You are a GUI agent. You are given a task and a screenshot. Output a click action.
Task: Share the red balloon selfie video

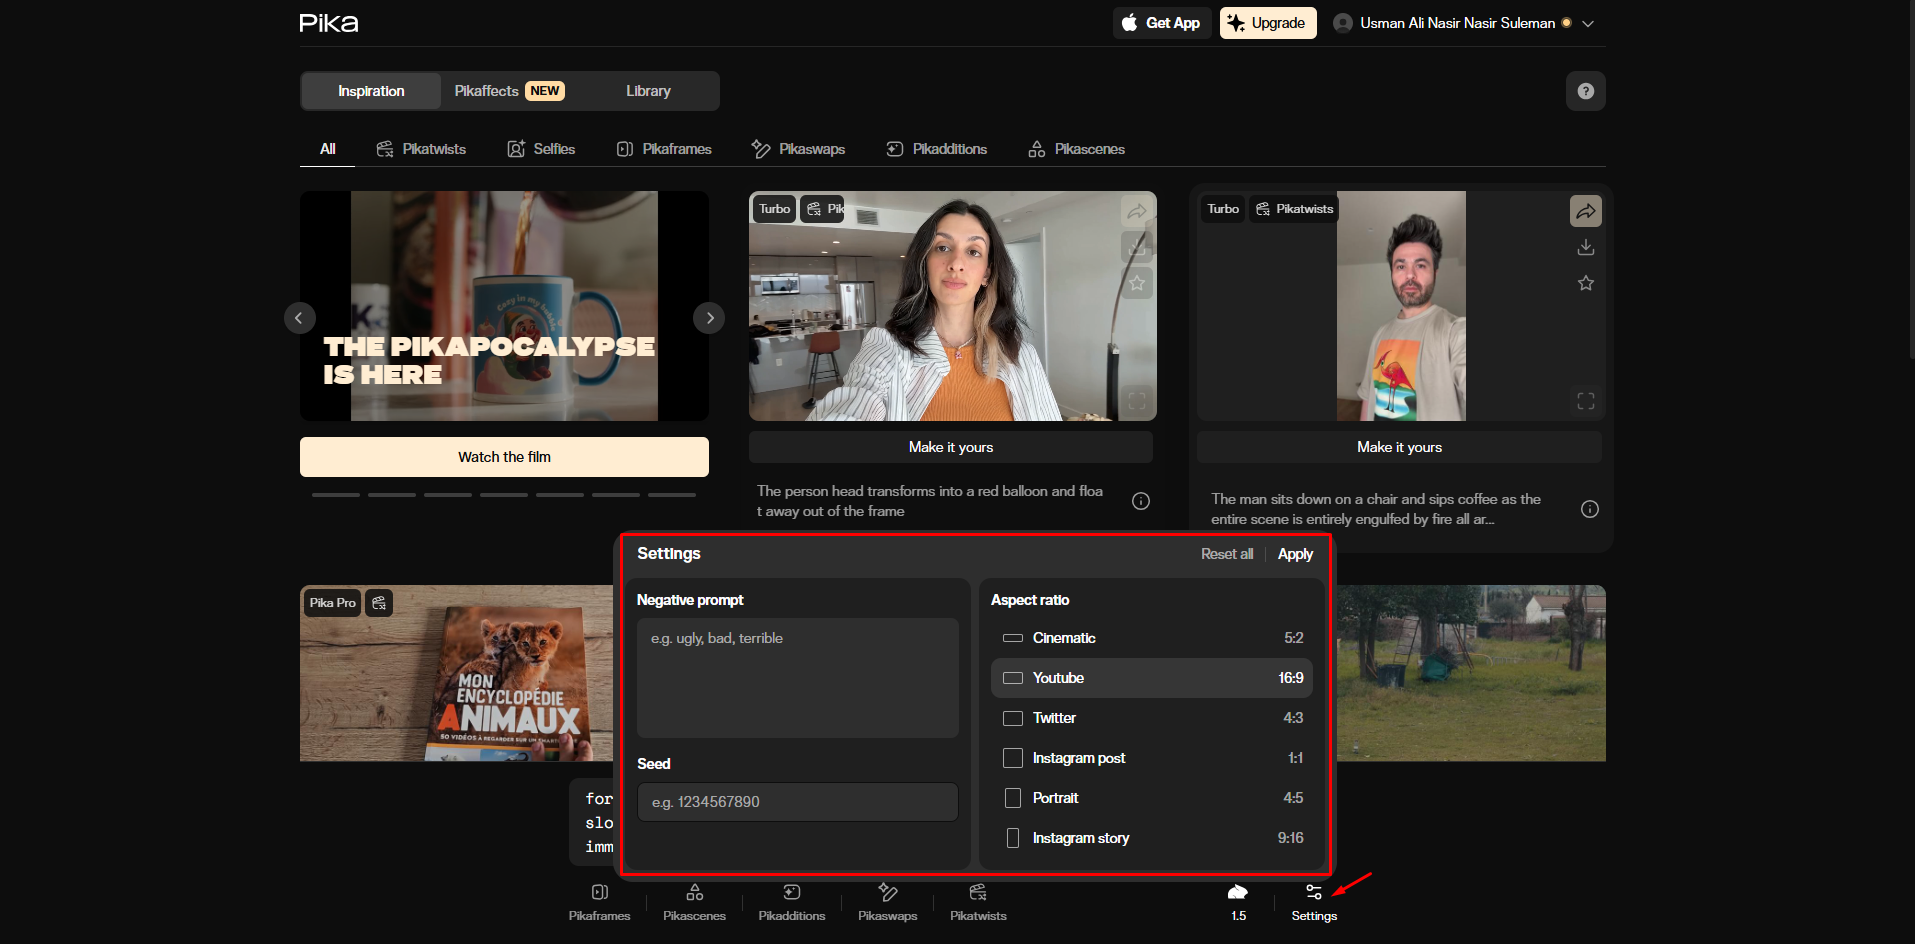click(x=1136, y=210)
